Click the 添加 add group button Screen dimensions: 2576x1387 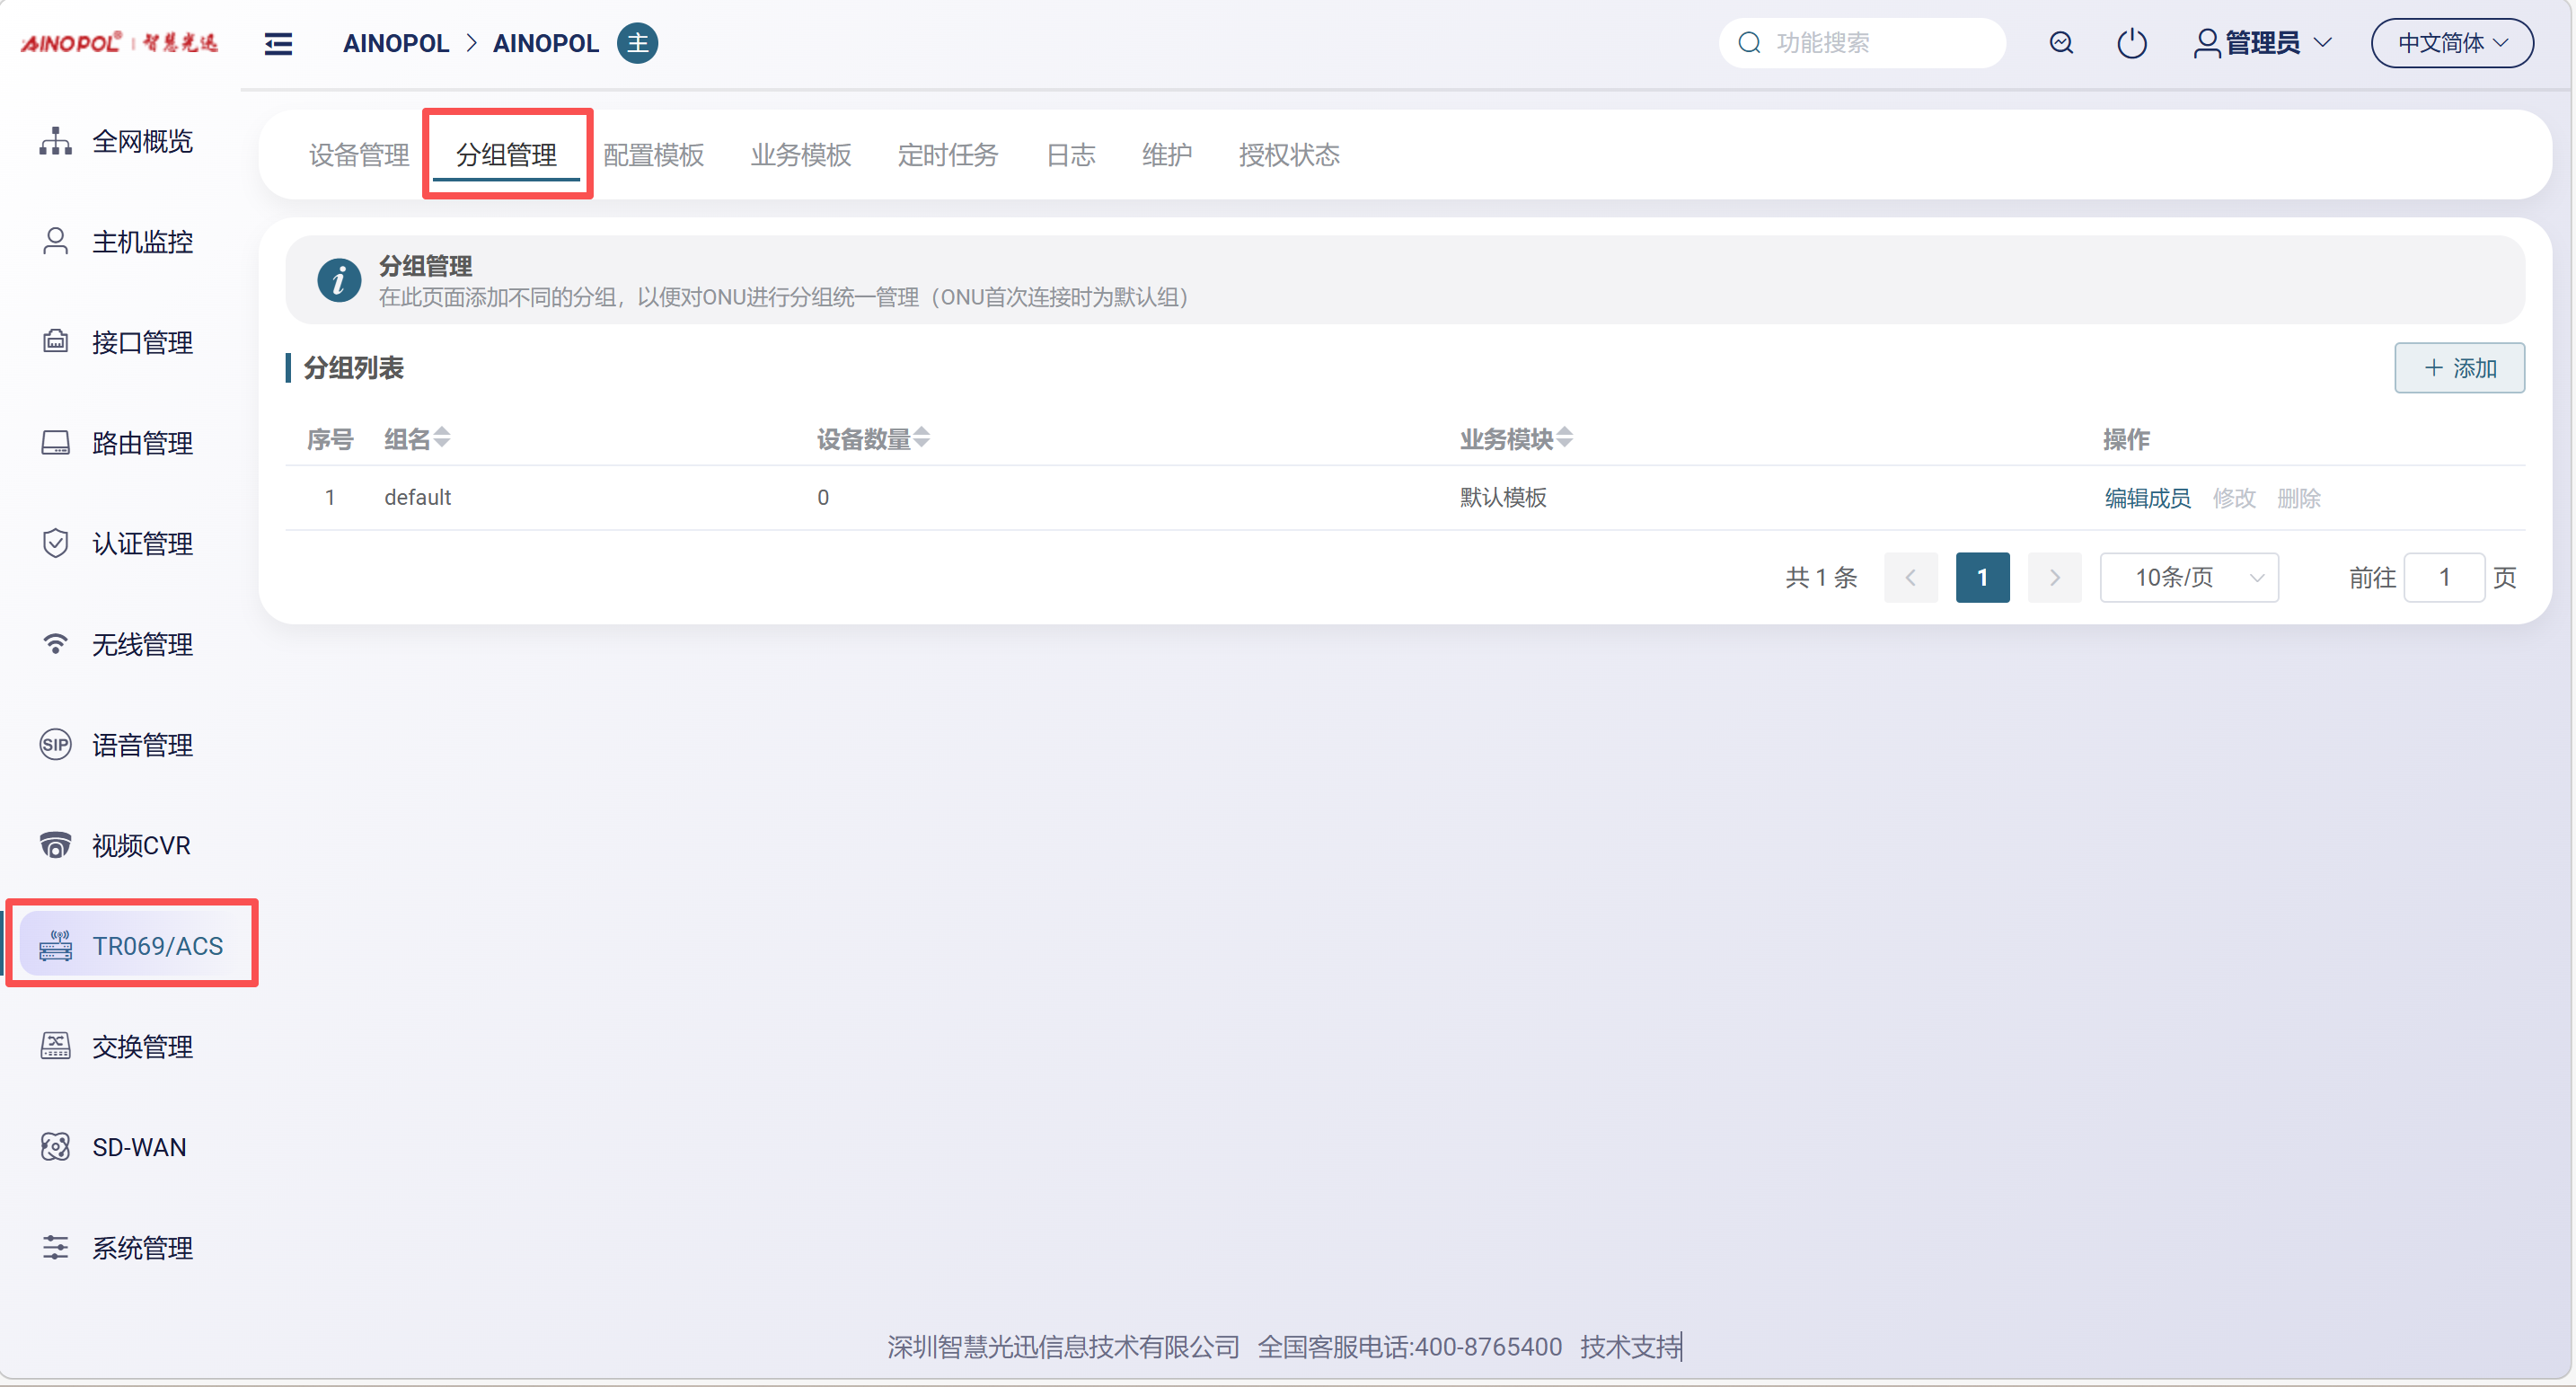[2458, 368]
